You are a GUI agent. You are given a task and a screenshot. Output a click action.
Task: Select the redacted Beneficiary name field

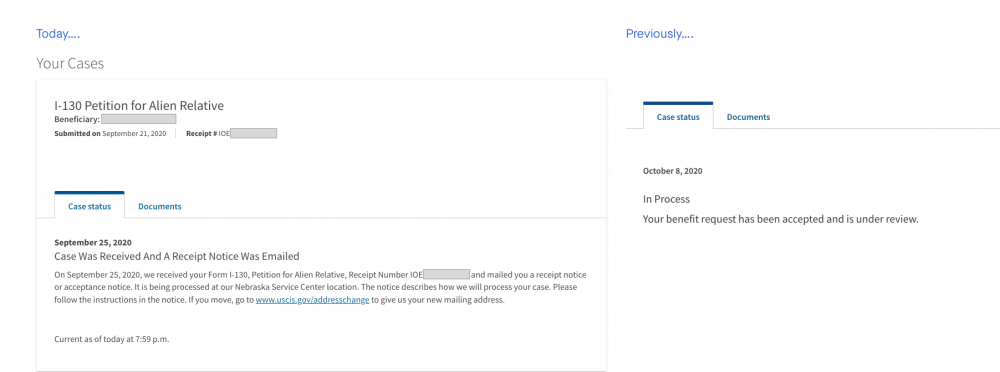138,119
